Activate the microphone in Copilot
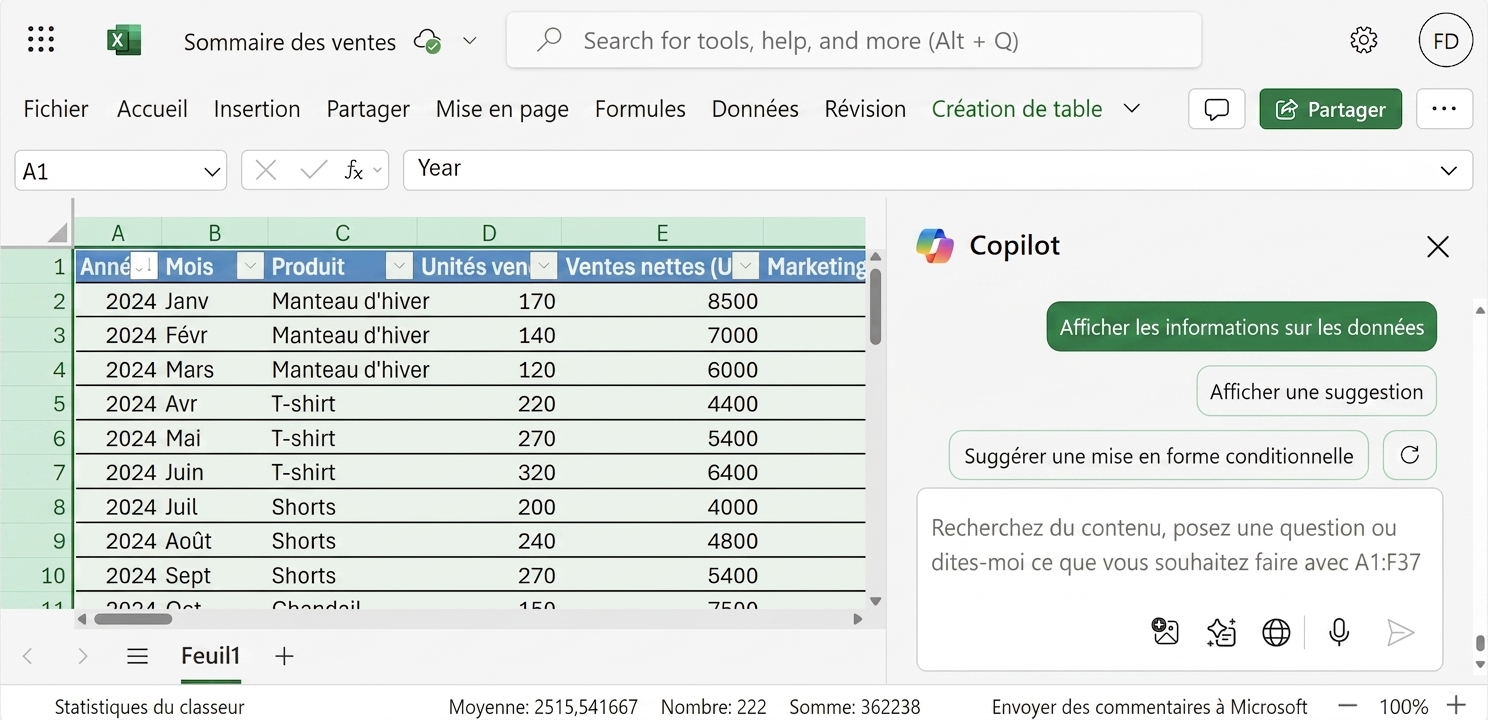The image size is (1488, 720). [1339, 632]
